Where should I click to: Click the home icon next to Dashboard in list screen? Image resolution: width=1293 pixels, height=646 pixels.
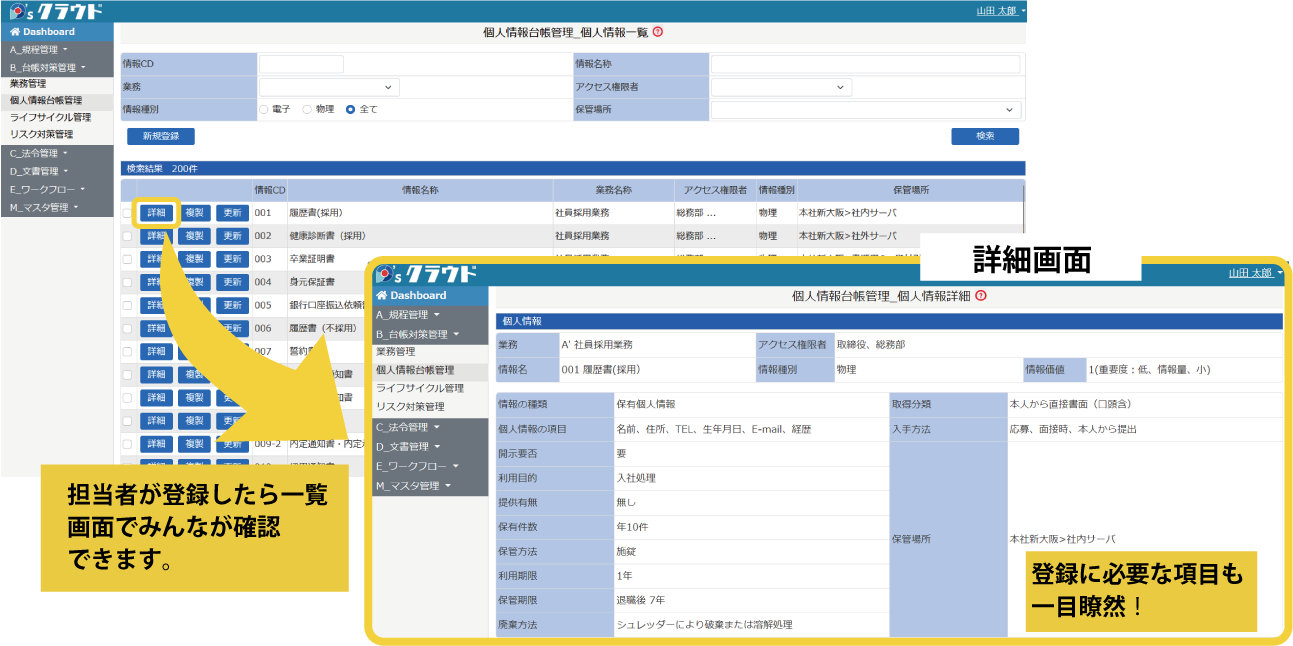tap(15, 32)
